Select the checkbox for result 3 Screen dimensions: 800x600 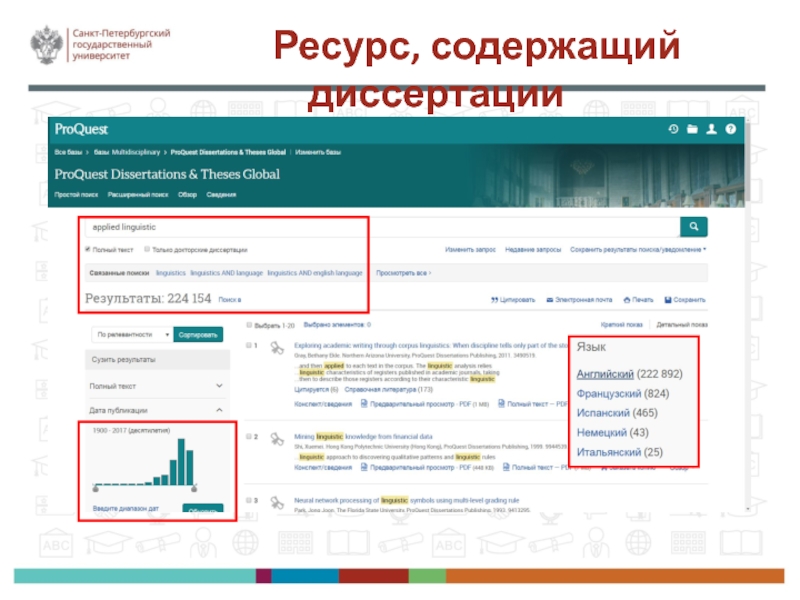[x=249, y=501]
